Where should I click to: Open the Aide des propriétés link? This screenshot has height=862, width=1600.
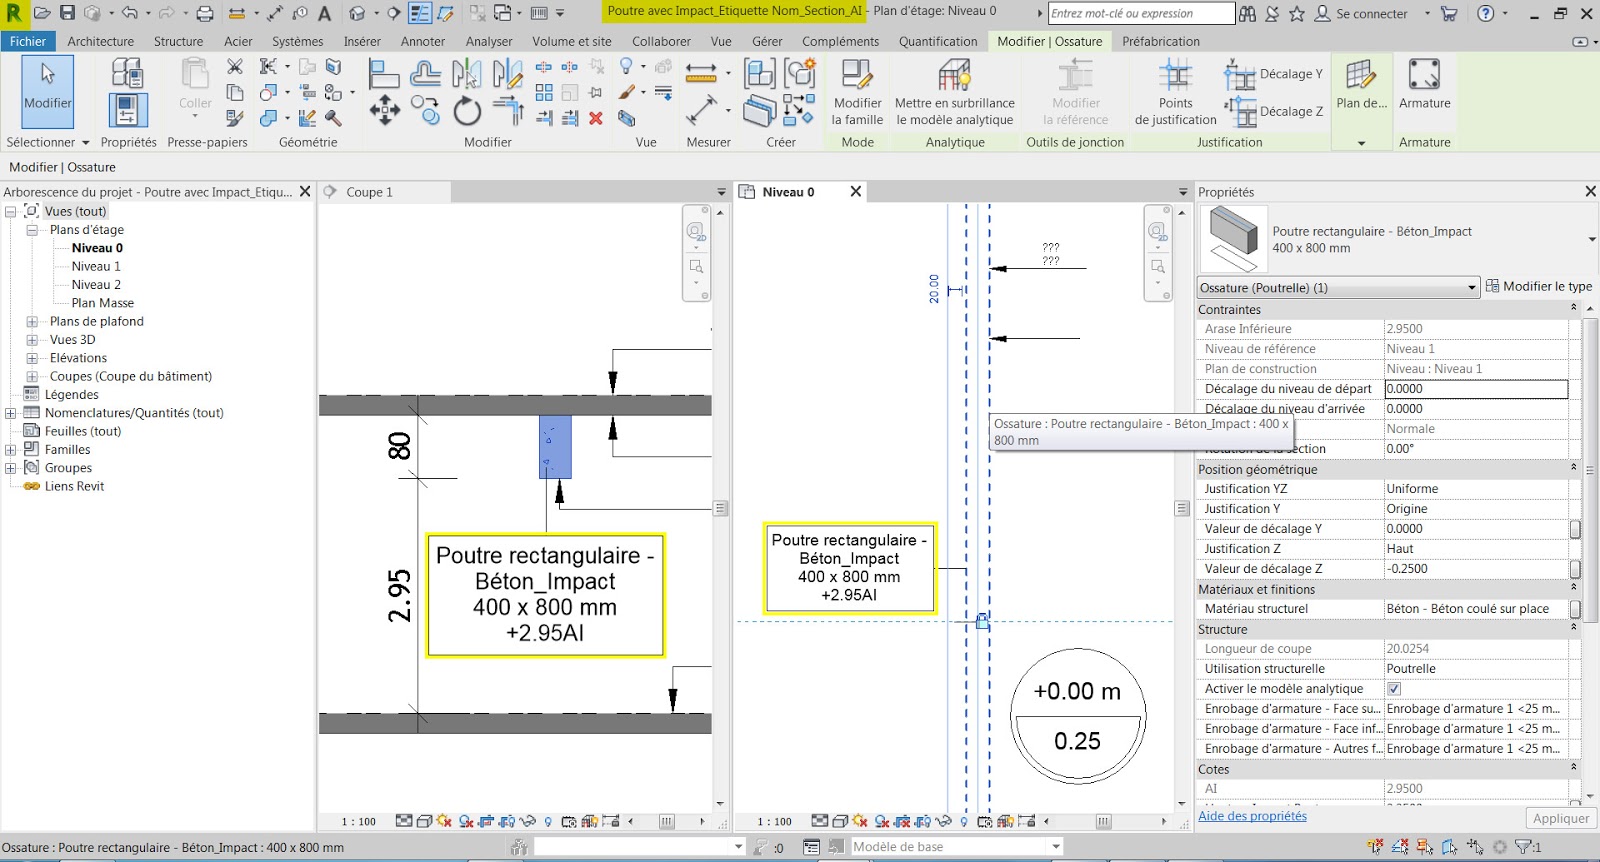1252,816
